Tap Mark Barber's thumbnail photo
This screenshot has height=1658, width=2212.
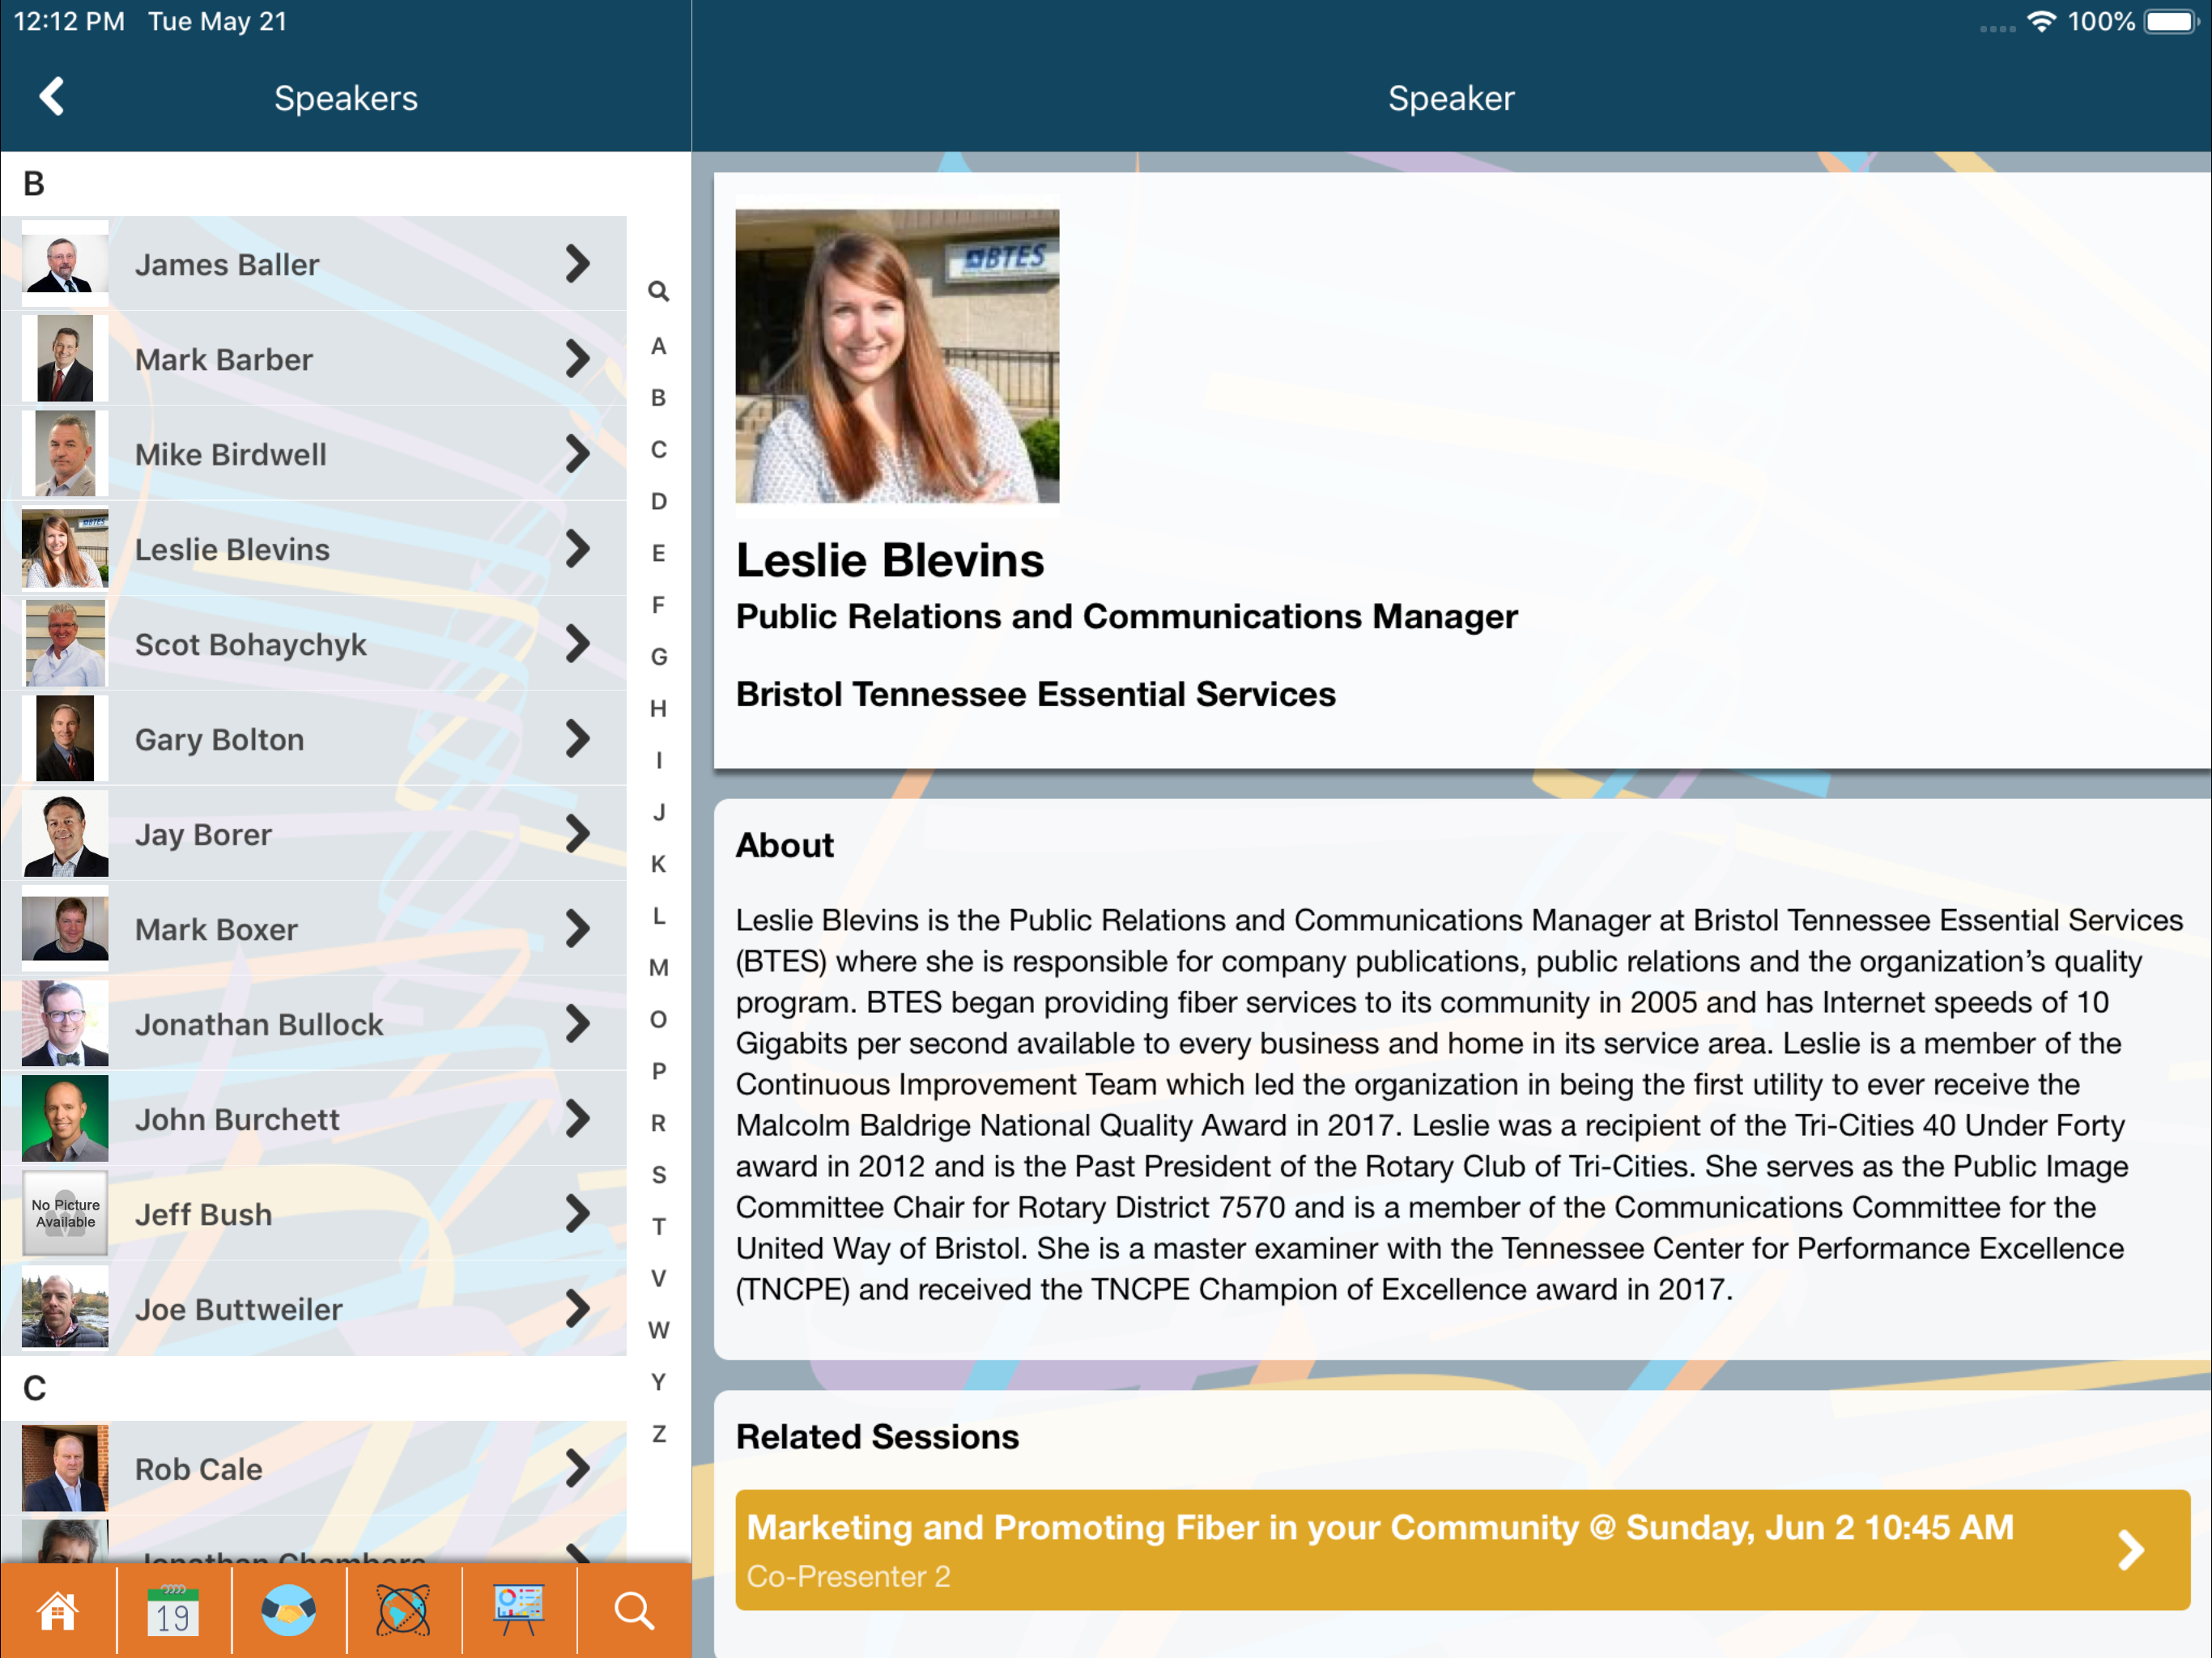(x=65, y=359)
